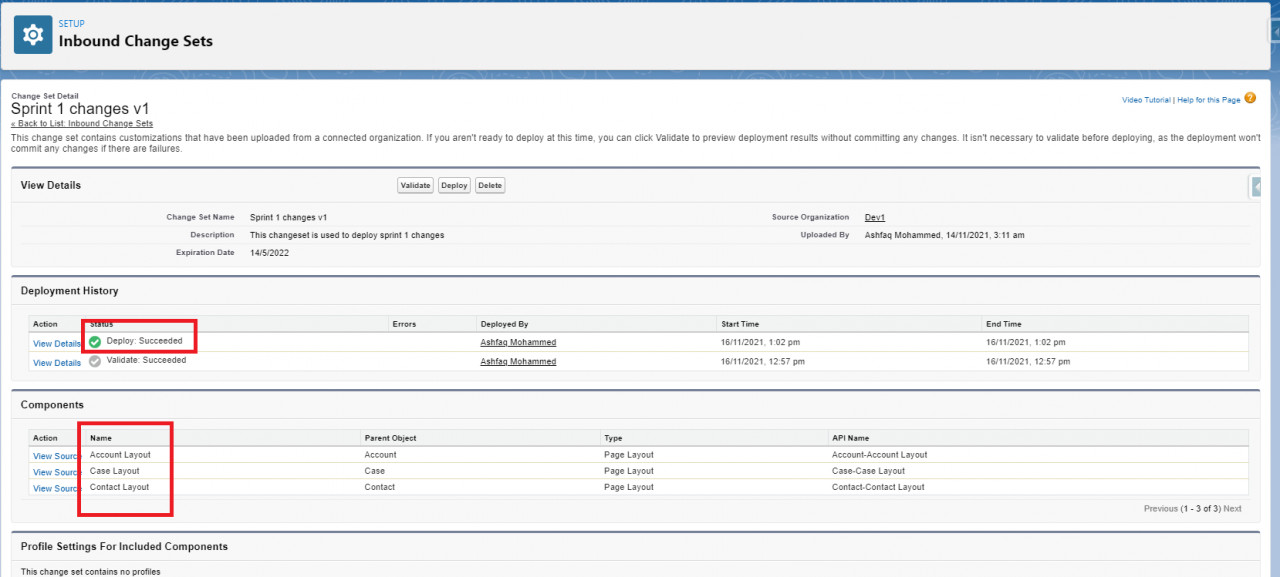Collapse the right side panel arrow
1280x577 pixels.
1256,186
